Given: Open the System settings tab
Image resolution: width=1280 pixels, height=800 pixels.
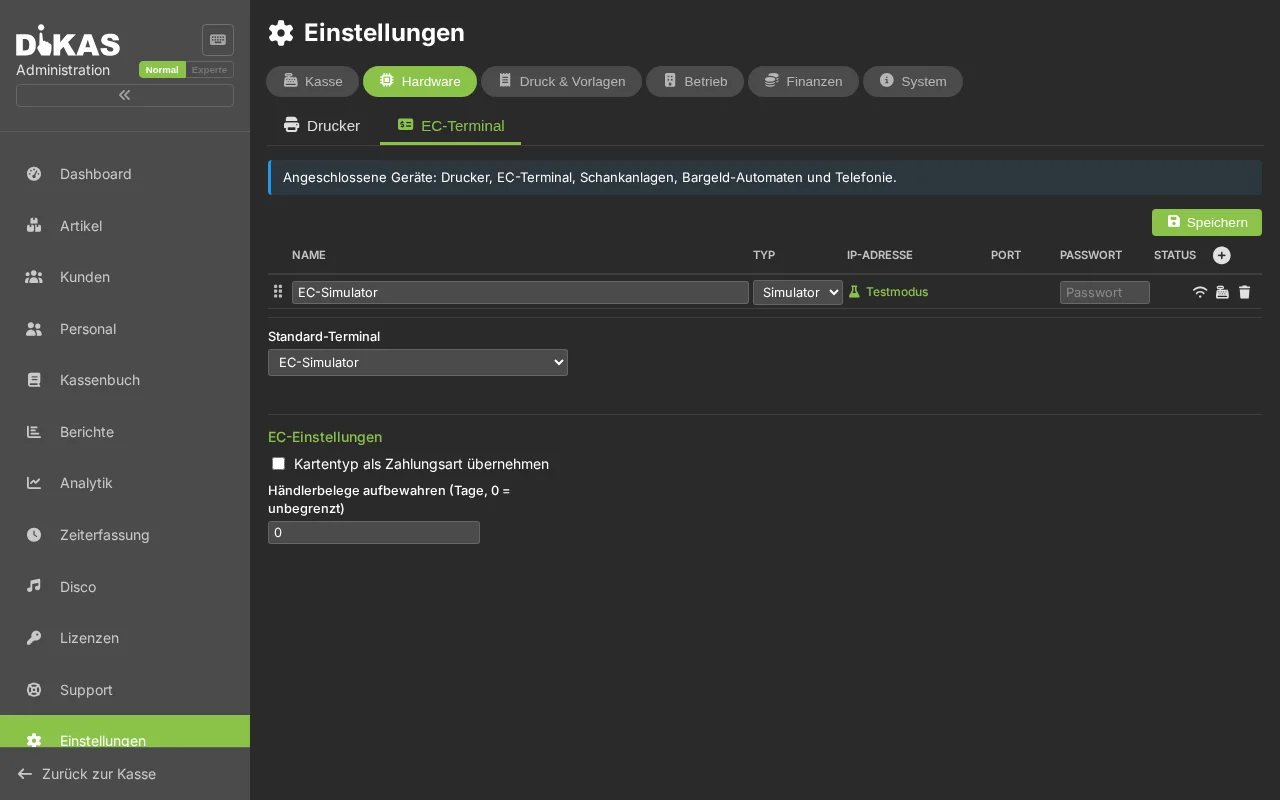Looking at the screenshot, I should coord(913,81).
